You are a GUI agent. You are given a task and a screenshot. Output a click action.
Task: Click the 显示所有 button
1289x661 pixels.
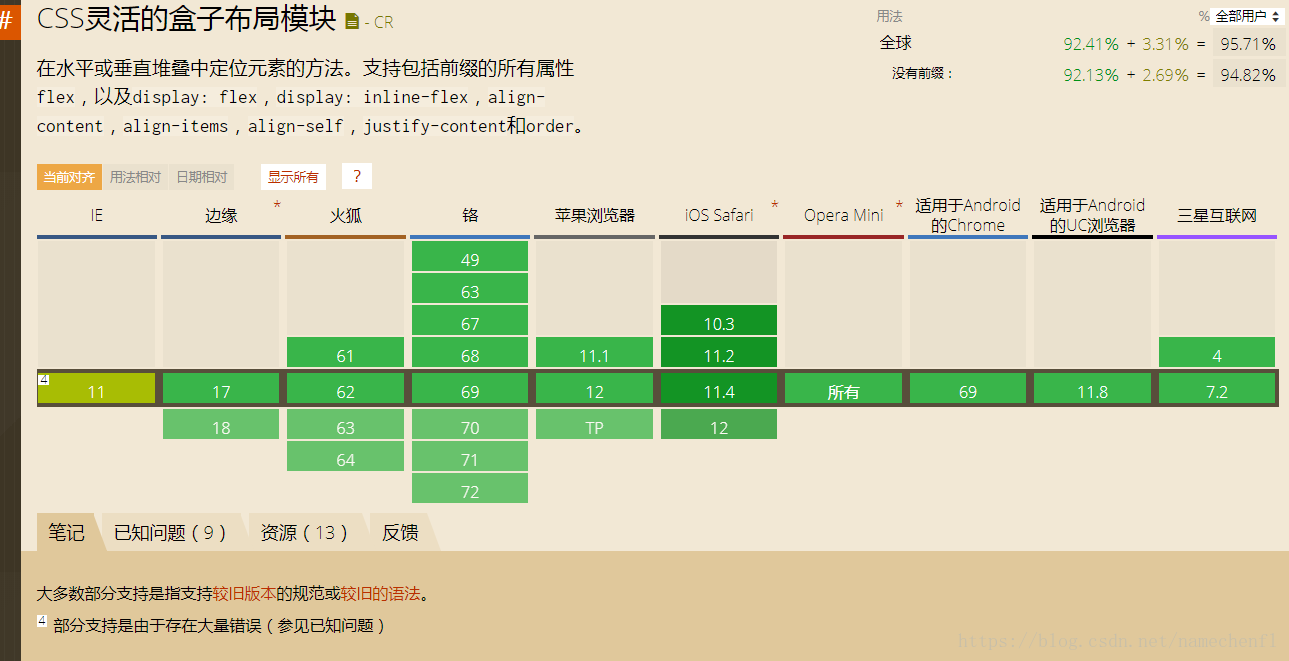pyautogui.click(x=293, y=177)
